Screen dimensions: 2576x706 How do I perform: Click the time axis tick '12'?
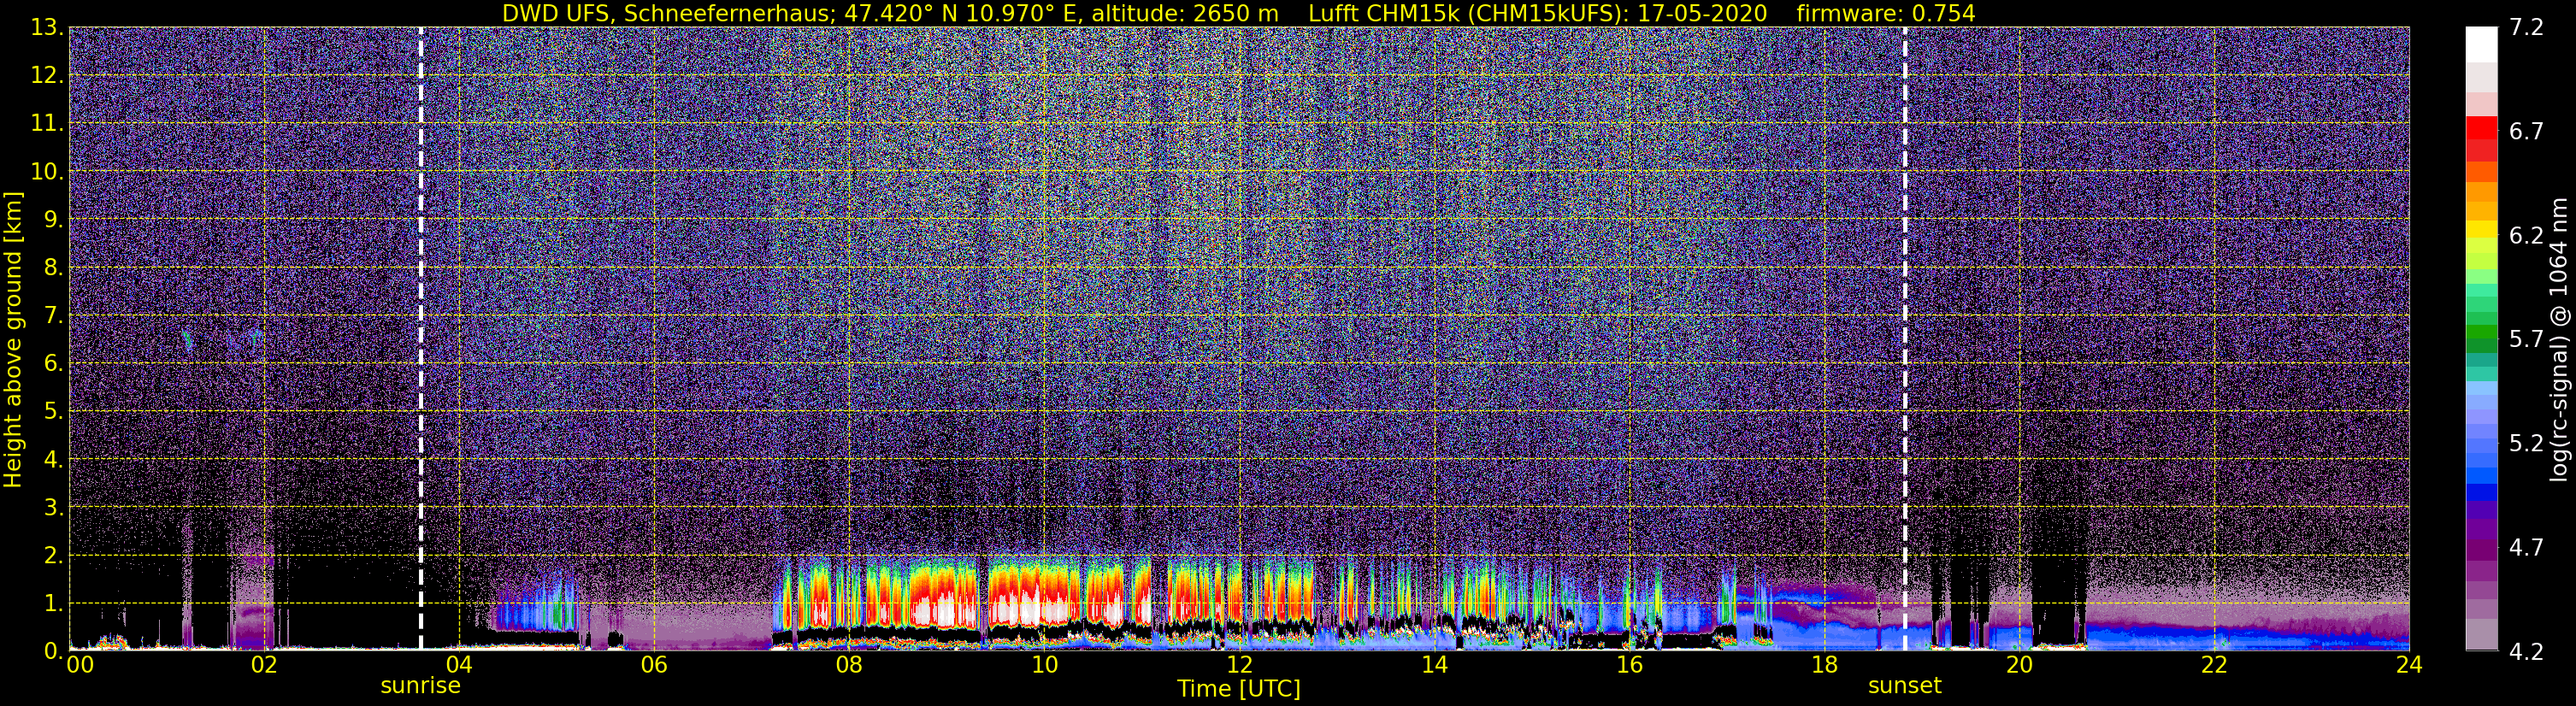pyautogui.click(x=1239, y=665)
